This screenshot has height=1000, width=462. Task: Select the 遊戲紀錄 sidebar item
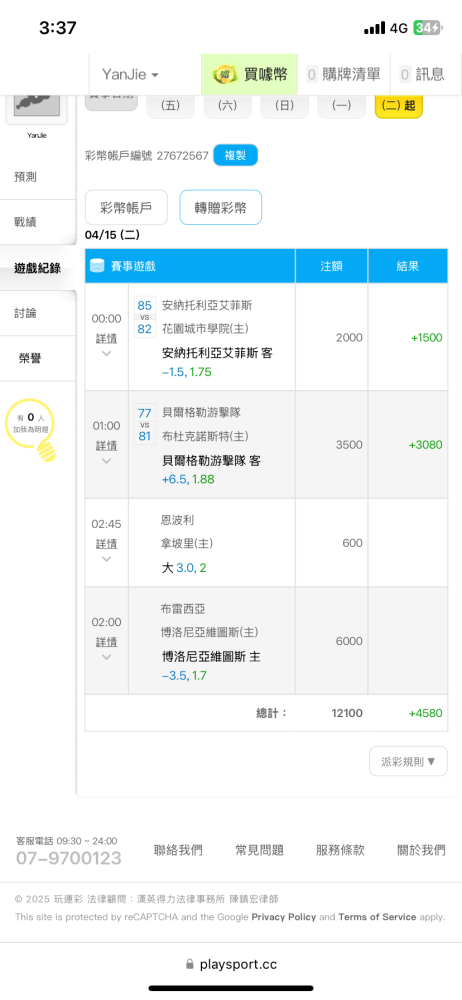pyautogui.click(x=38, y=268)
